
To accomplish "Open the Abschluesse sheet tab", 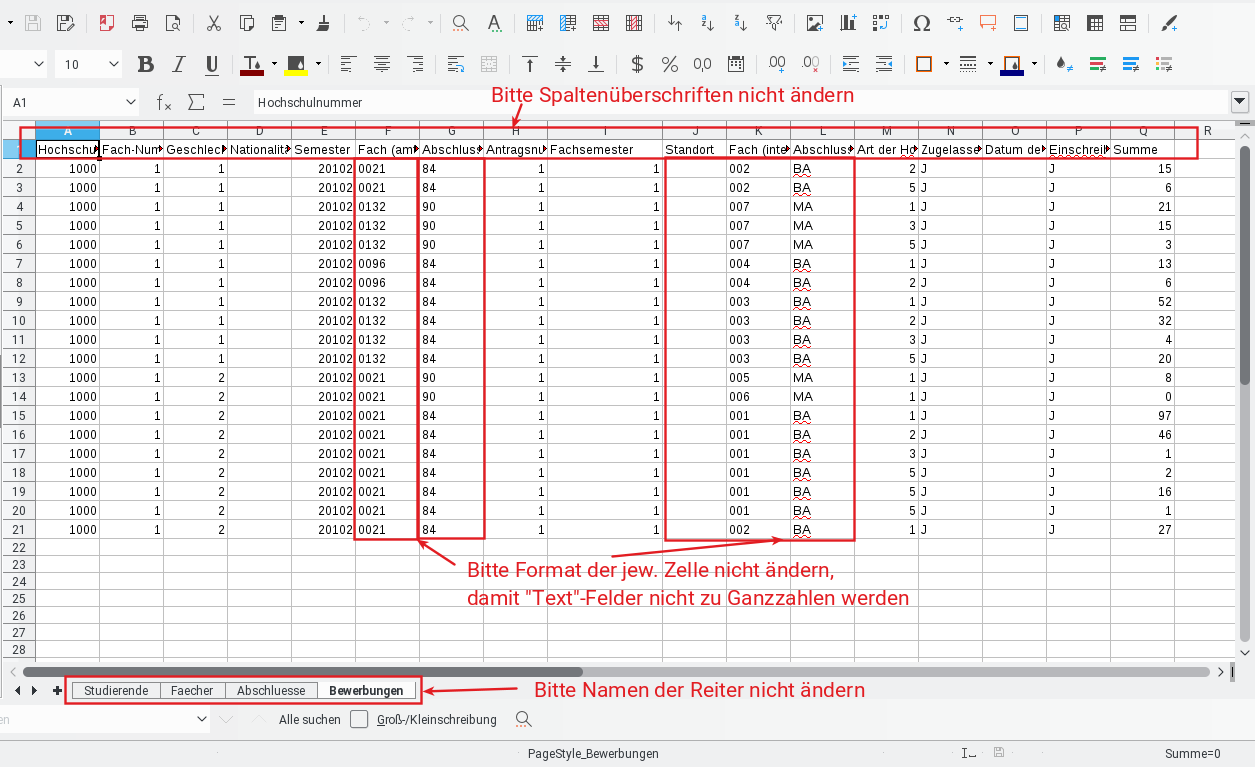I will tap(271, 690).
